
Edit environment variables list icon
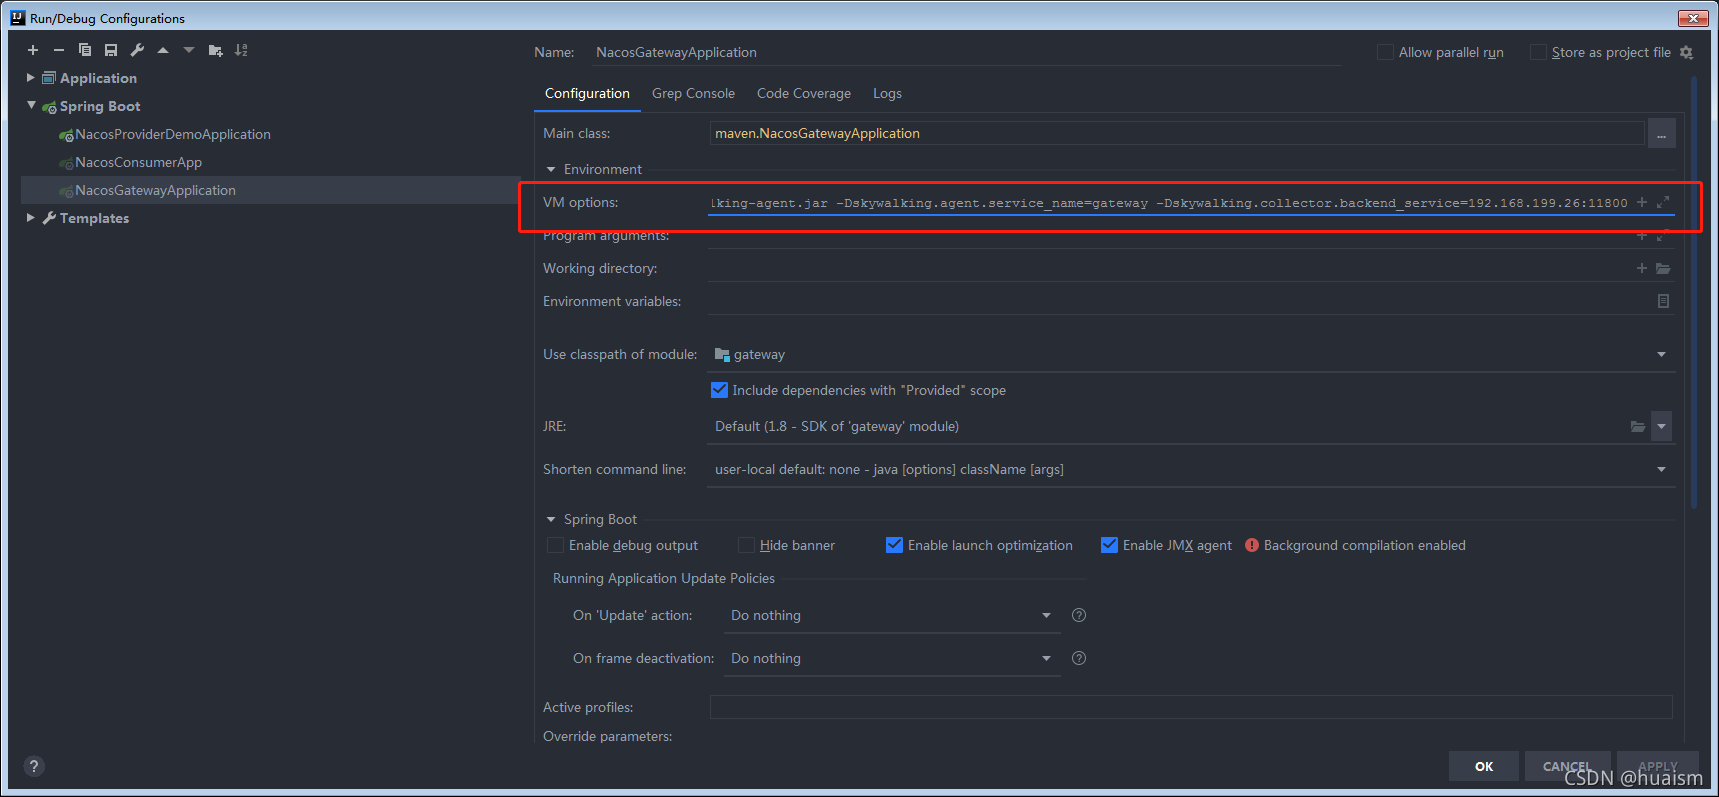point(1663,301)
